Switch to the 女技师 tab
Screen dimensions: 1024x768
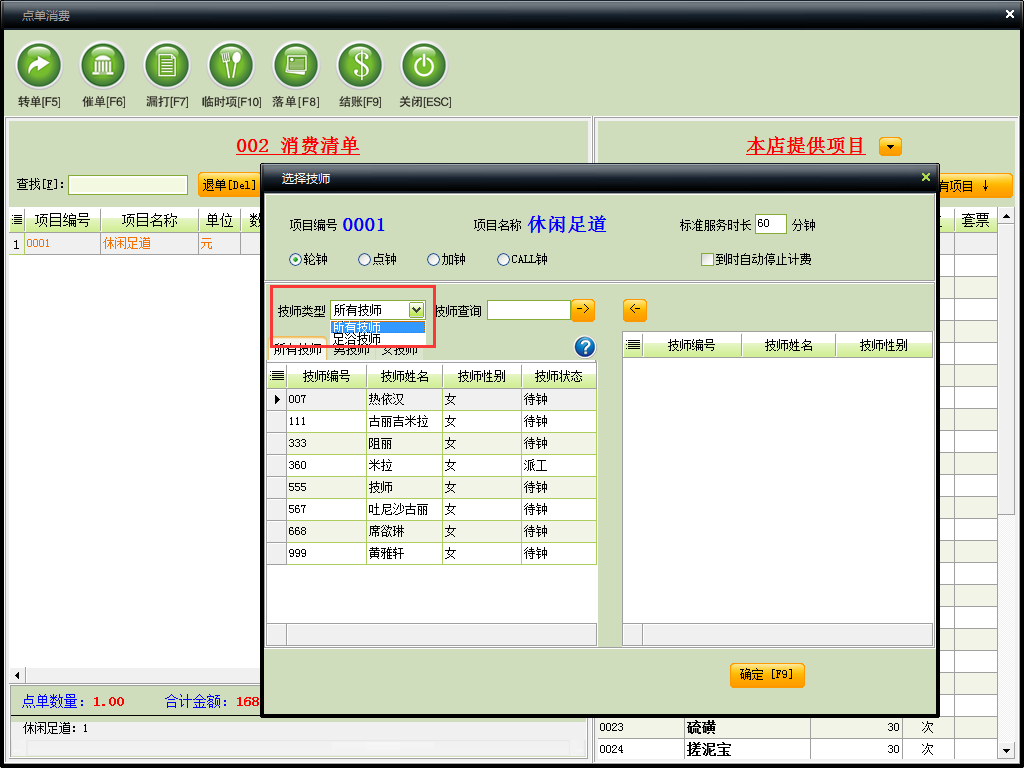coord(399,350)
